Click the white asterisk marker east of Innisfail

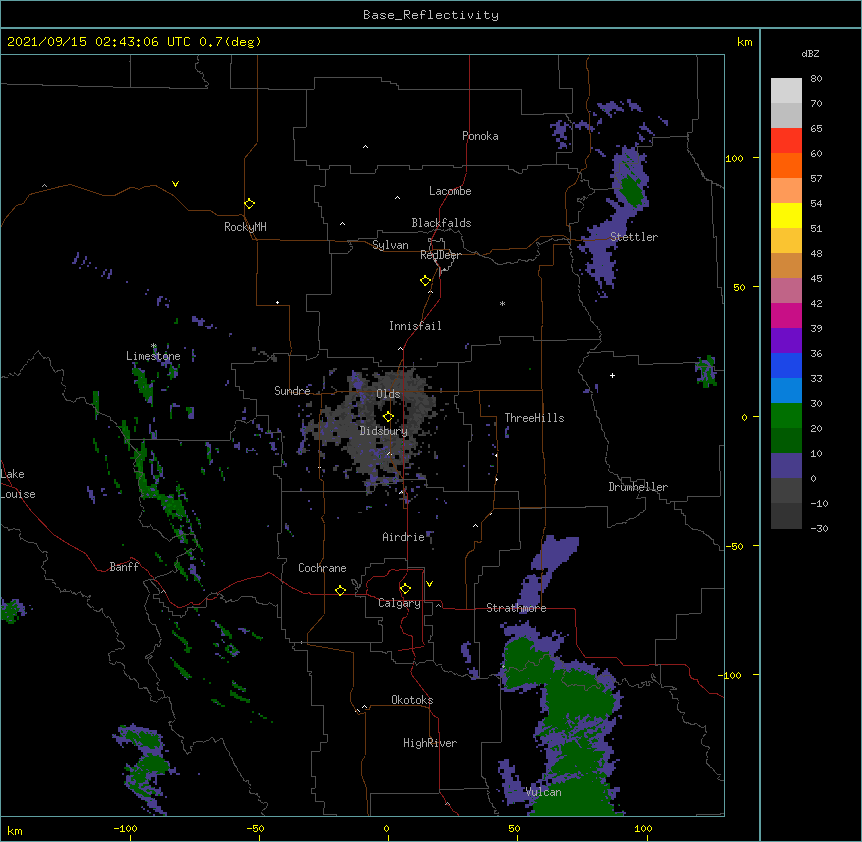[502, 303]
